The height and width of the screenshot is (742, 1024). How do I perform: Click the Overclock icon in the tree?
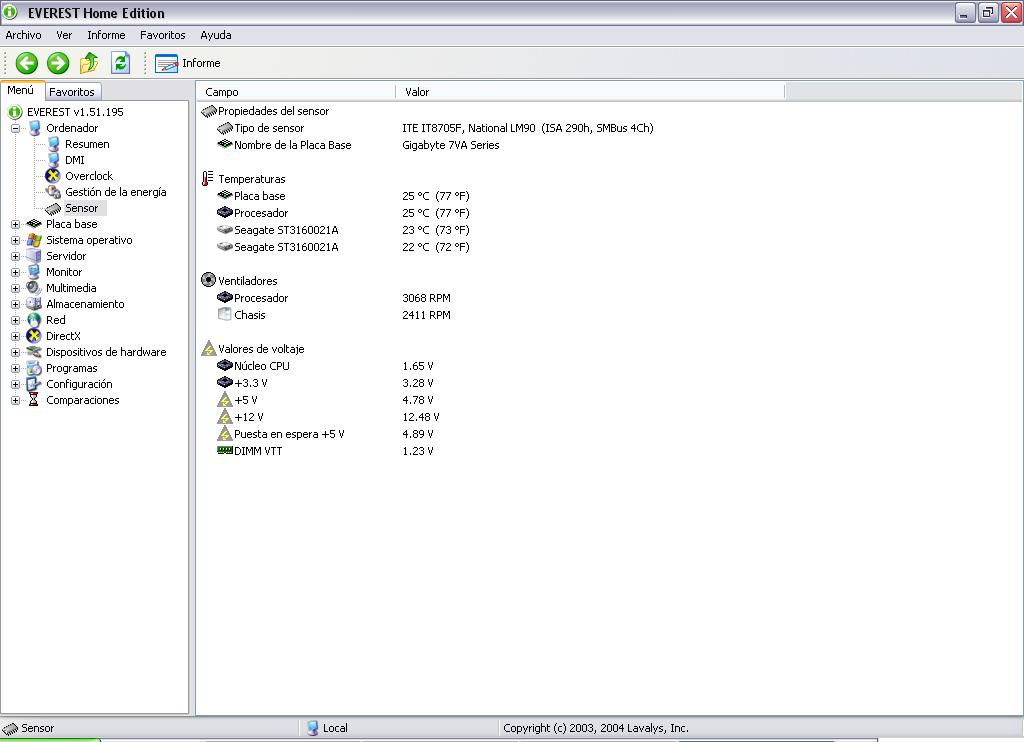coord(53,176)
